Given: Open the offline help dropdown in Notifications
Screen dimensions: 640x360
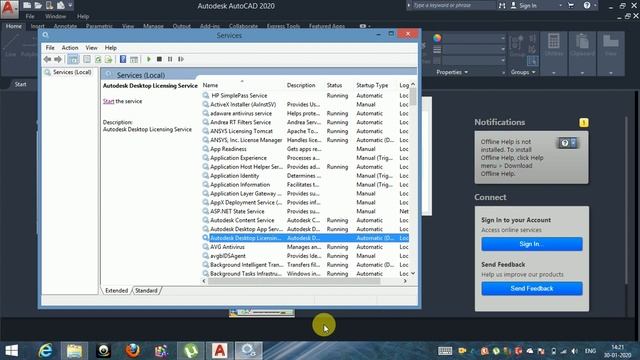Looking at the screenshot, I should tap(573, 143).
